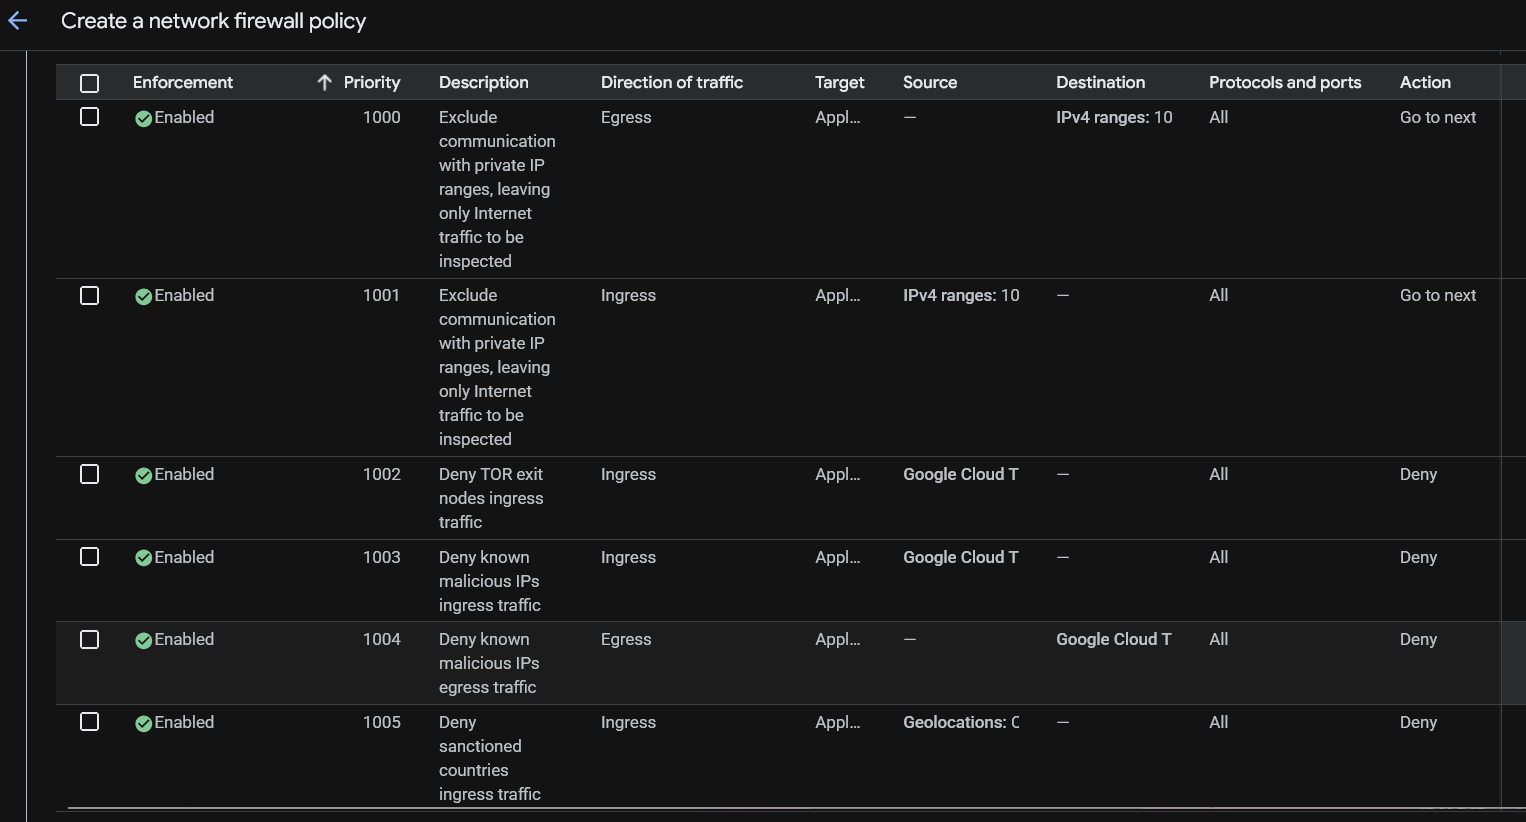Viewport: 1526px width, 822px height.
Task: Click the Enabled icon beside rule 1003
Action: pyautogui.click(x=144, y=557)
